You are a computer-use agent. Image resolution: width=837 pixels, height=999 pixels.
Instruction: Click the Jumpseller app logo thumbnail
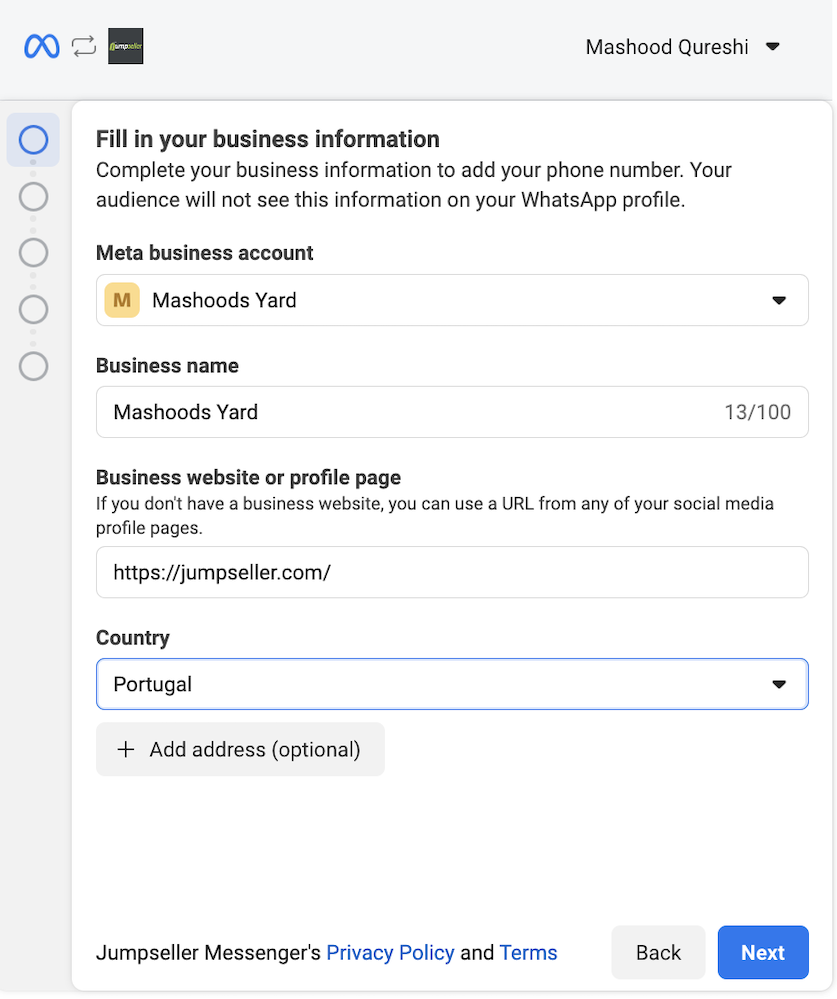point(125,46)
